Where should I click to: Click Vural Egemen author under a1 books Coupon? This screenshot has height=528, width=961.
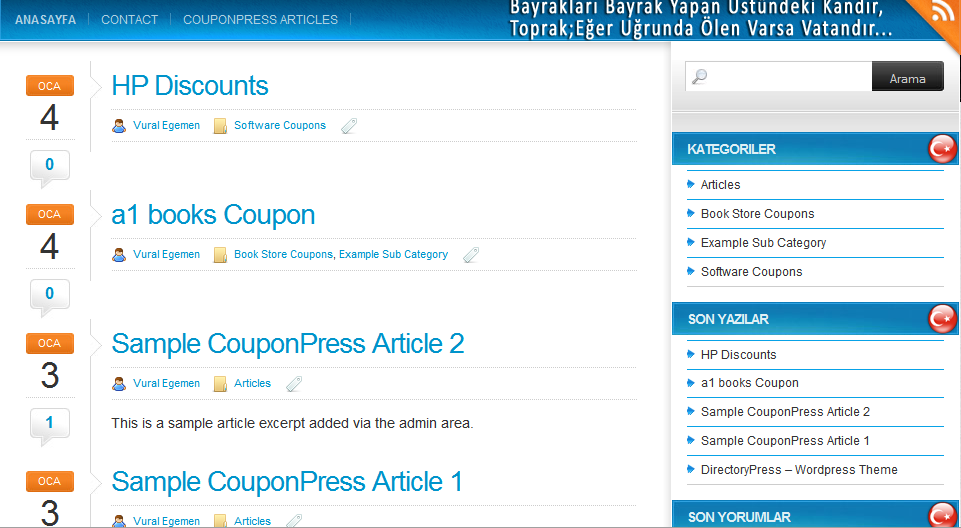point(166,254)
